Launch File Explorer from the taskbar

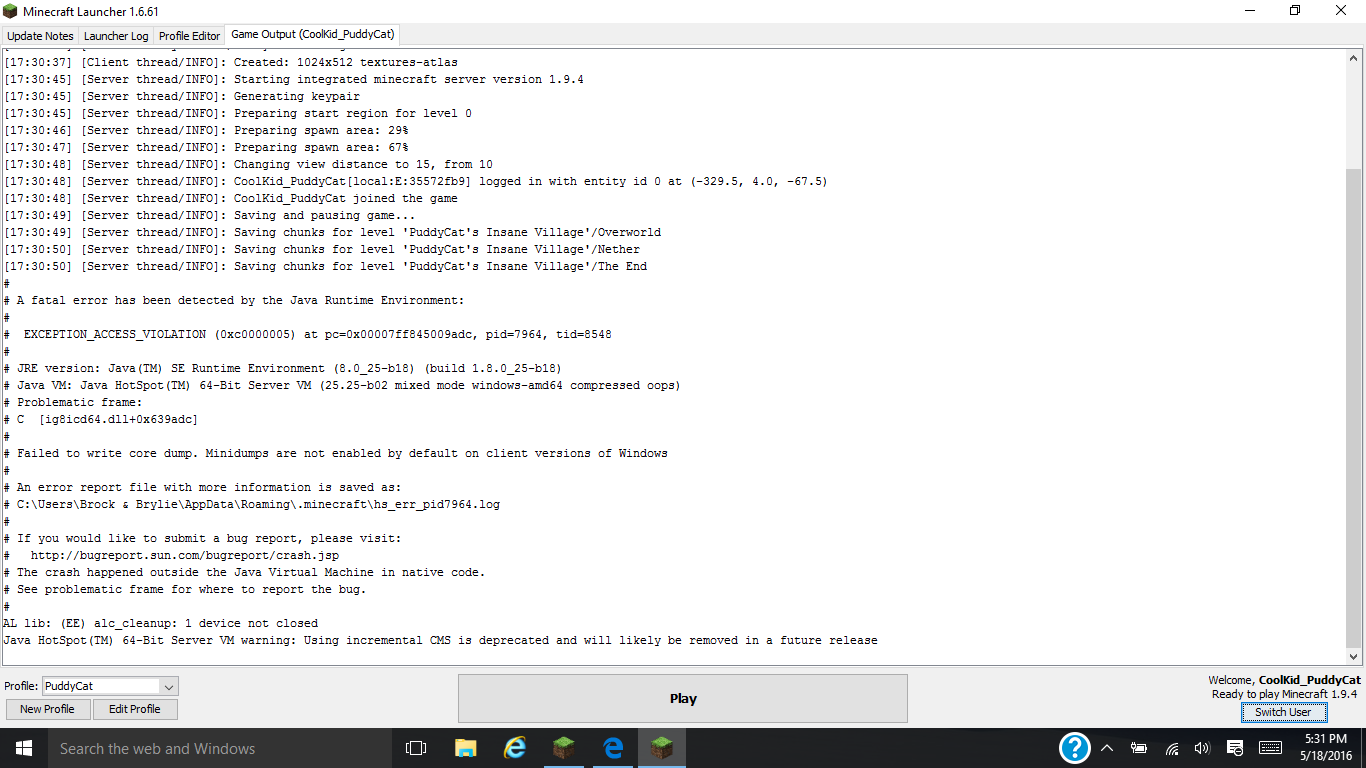click(466, 748)
